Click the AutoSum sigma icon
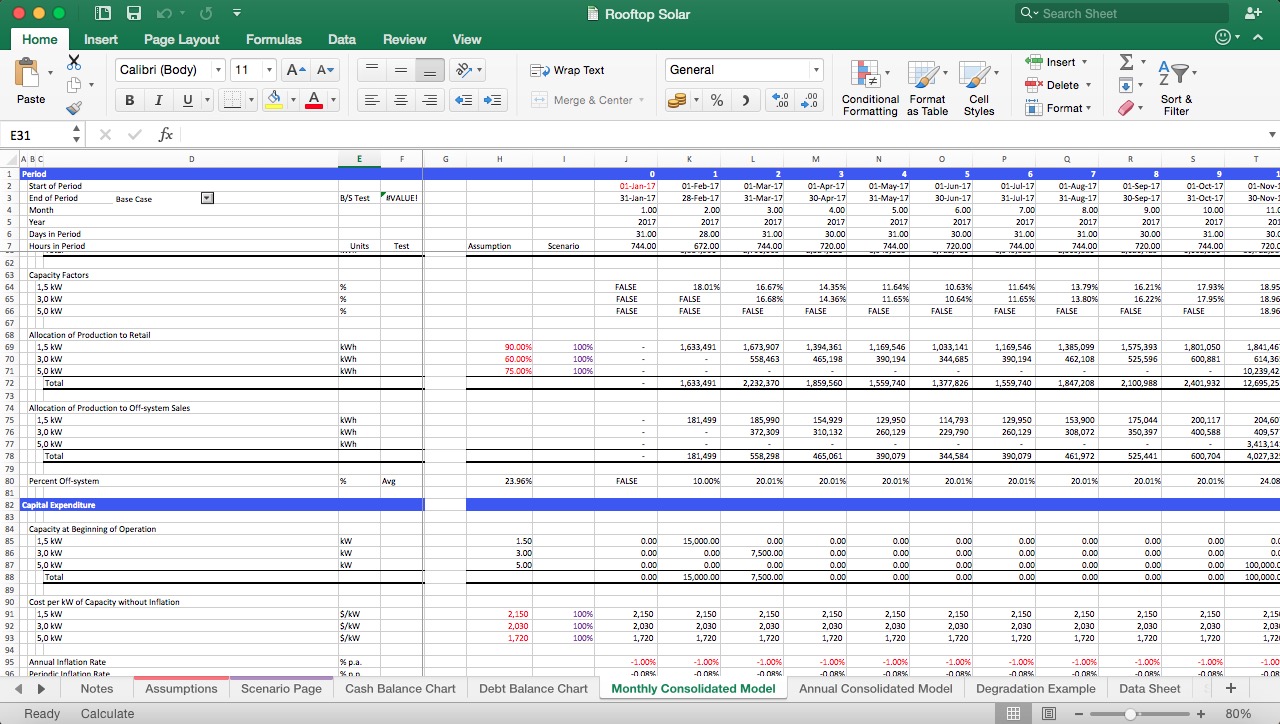This screenshot has height=724, width=1280. click(1126, 62)
